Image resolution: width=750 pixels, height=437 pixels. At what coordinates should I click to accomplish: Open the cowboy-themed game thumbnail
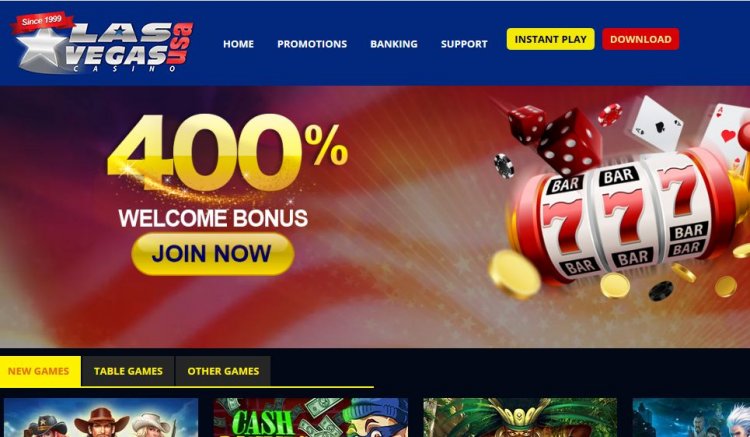click(x=101, y=417)
